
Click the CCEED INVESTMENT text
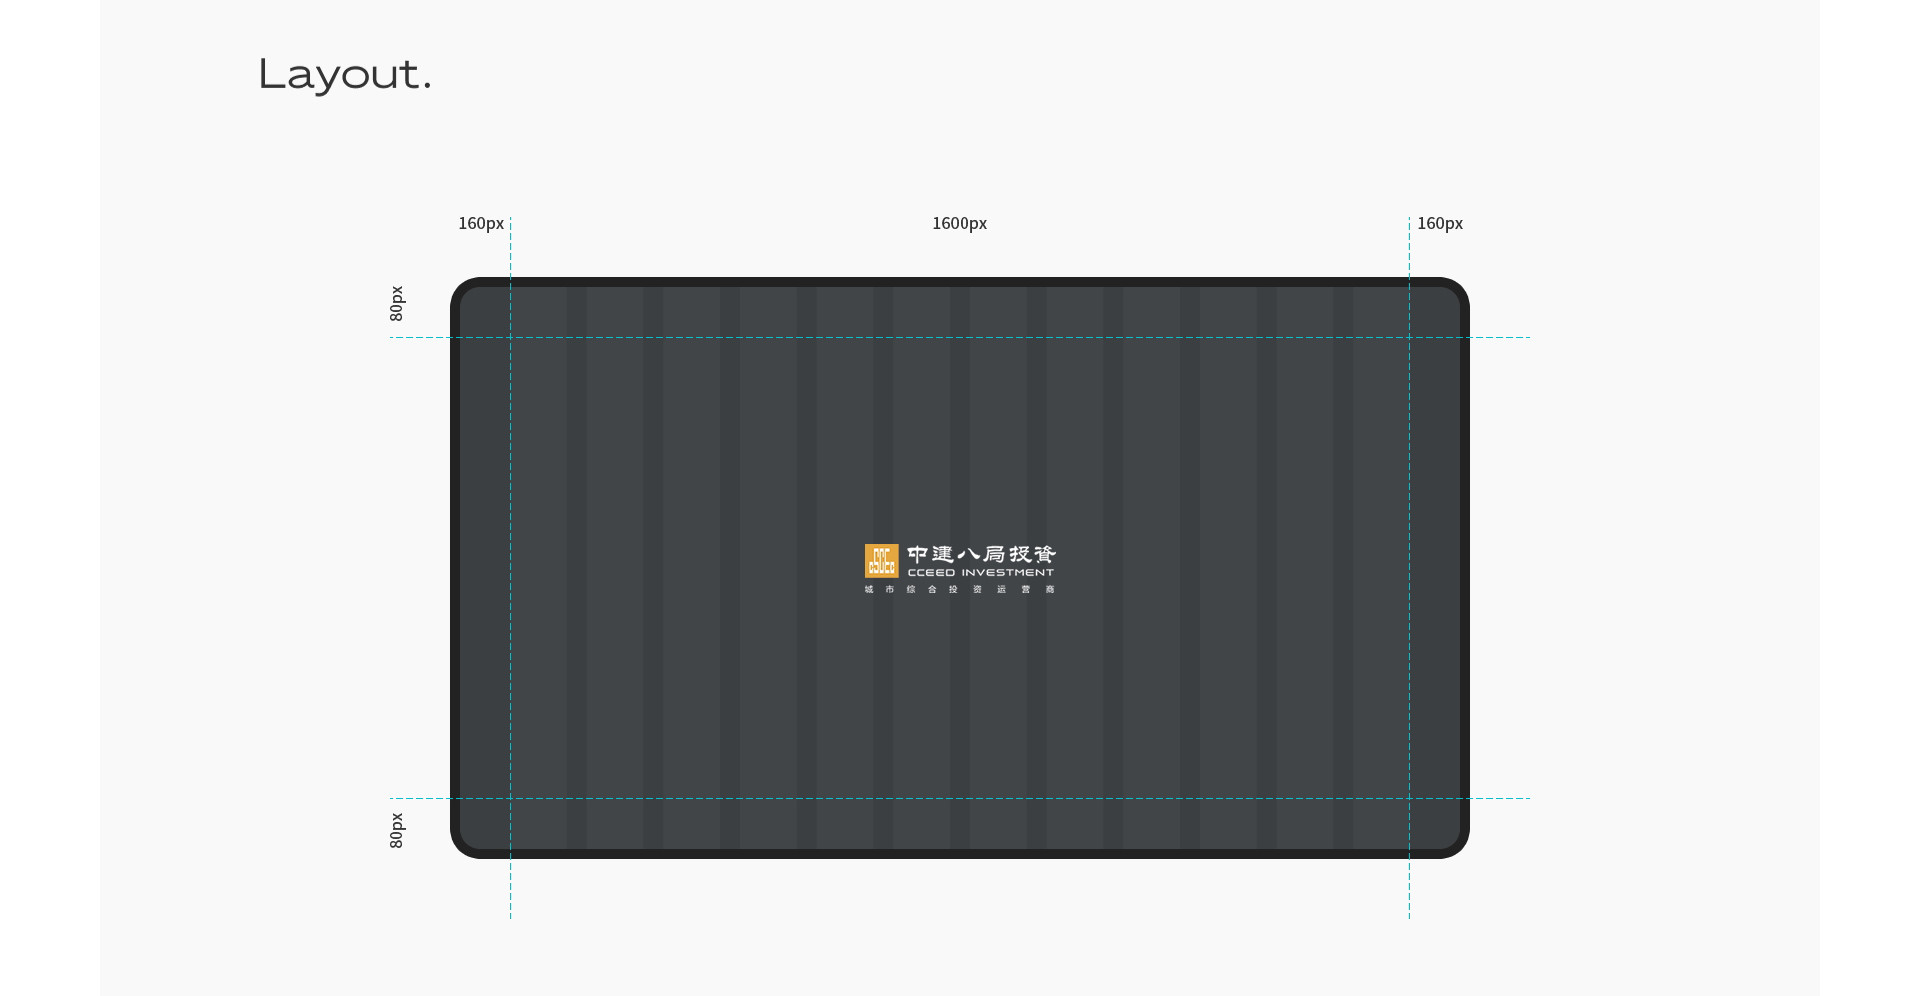(x=980, y=573)
